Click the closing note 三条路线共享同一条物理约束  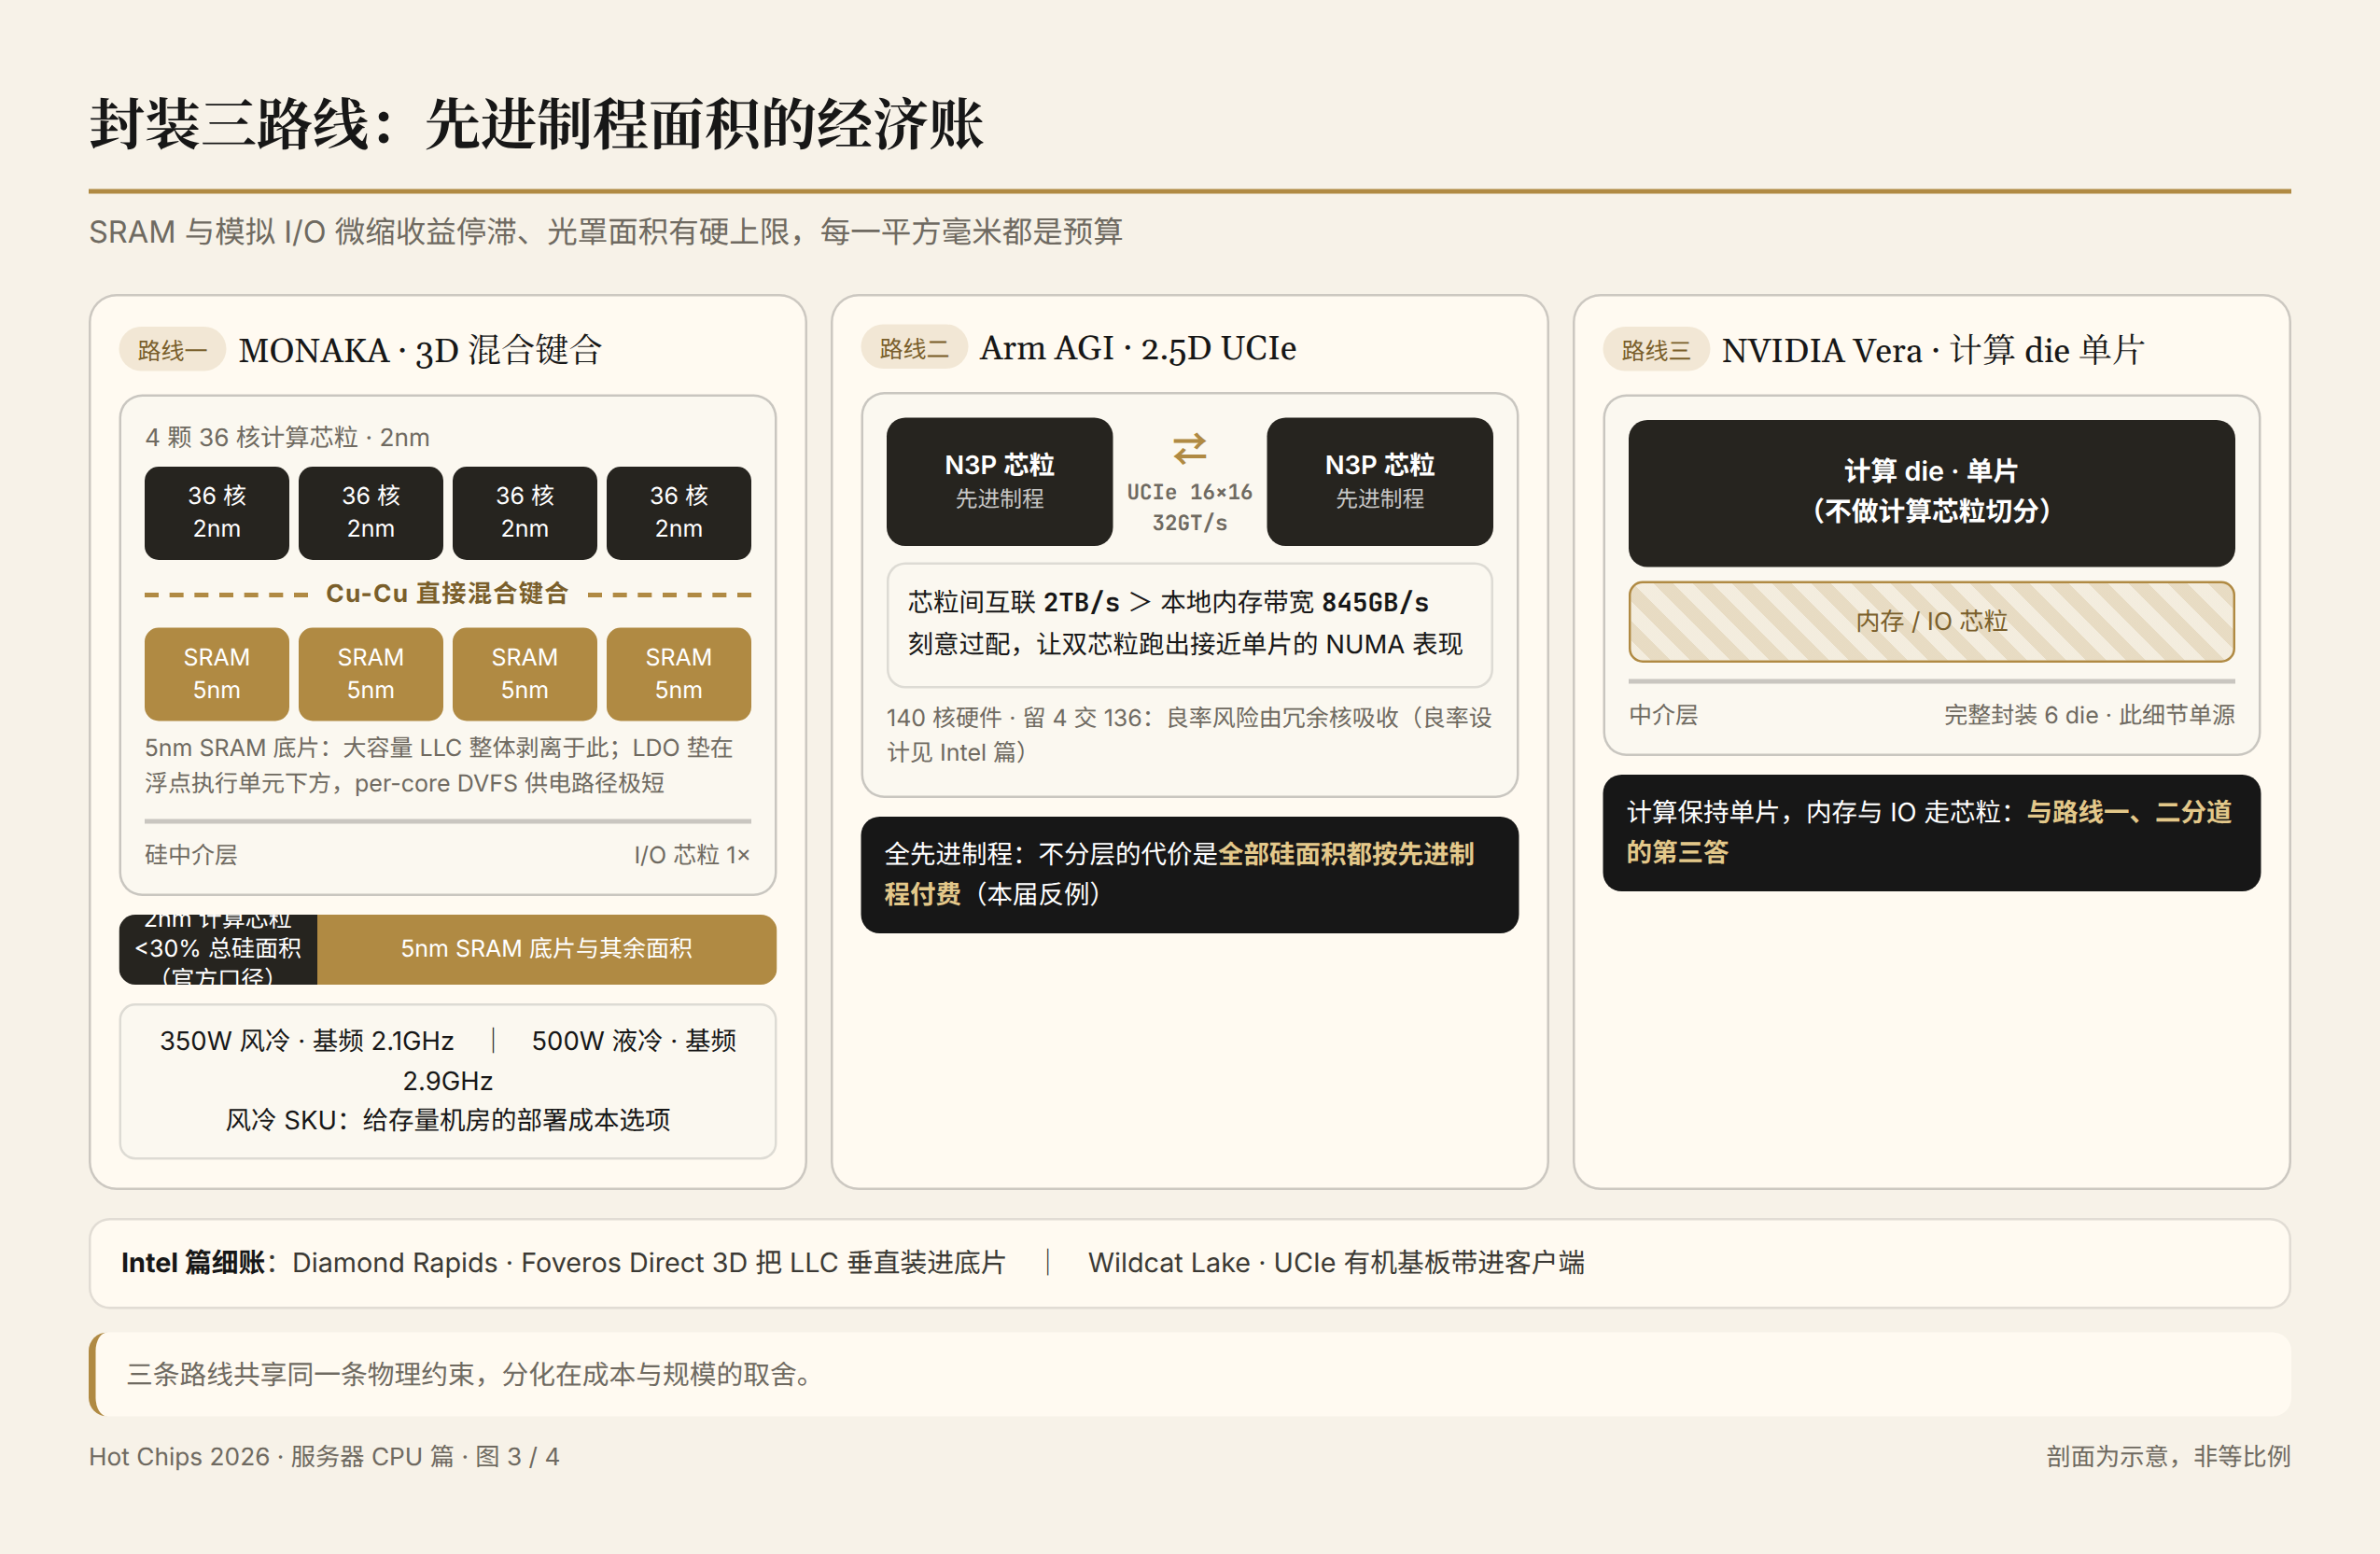coord(470,1375)
